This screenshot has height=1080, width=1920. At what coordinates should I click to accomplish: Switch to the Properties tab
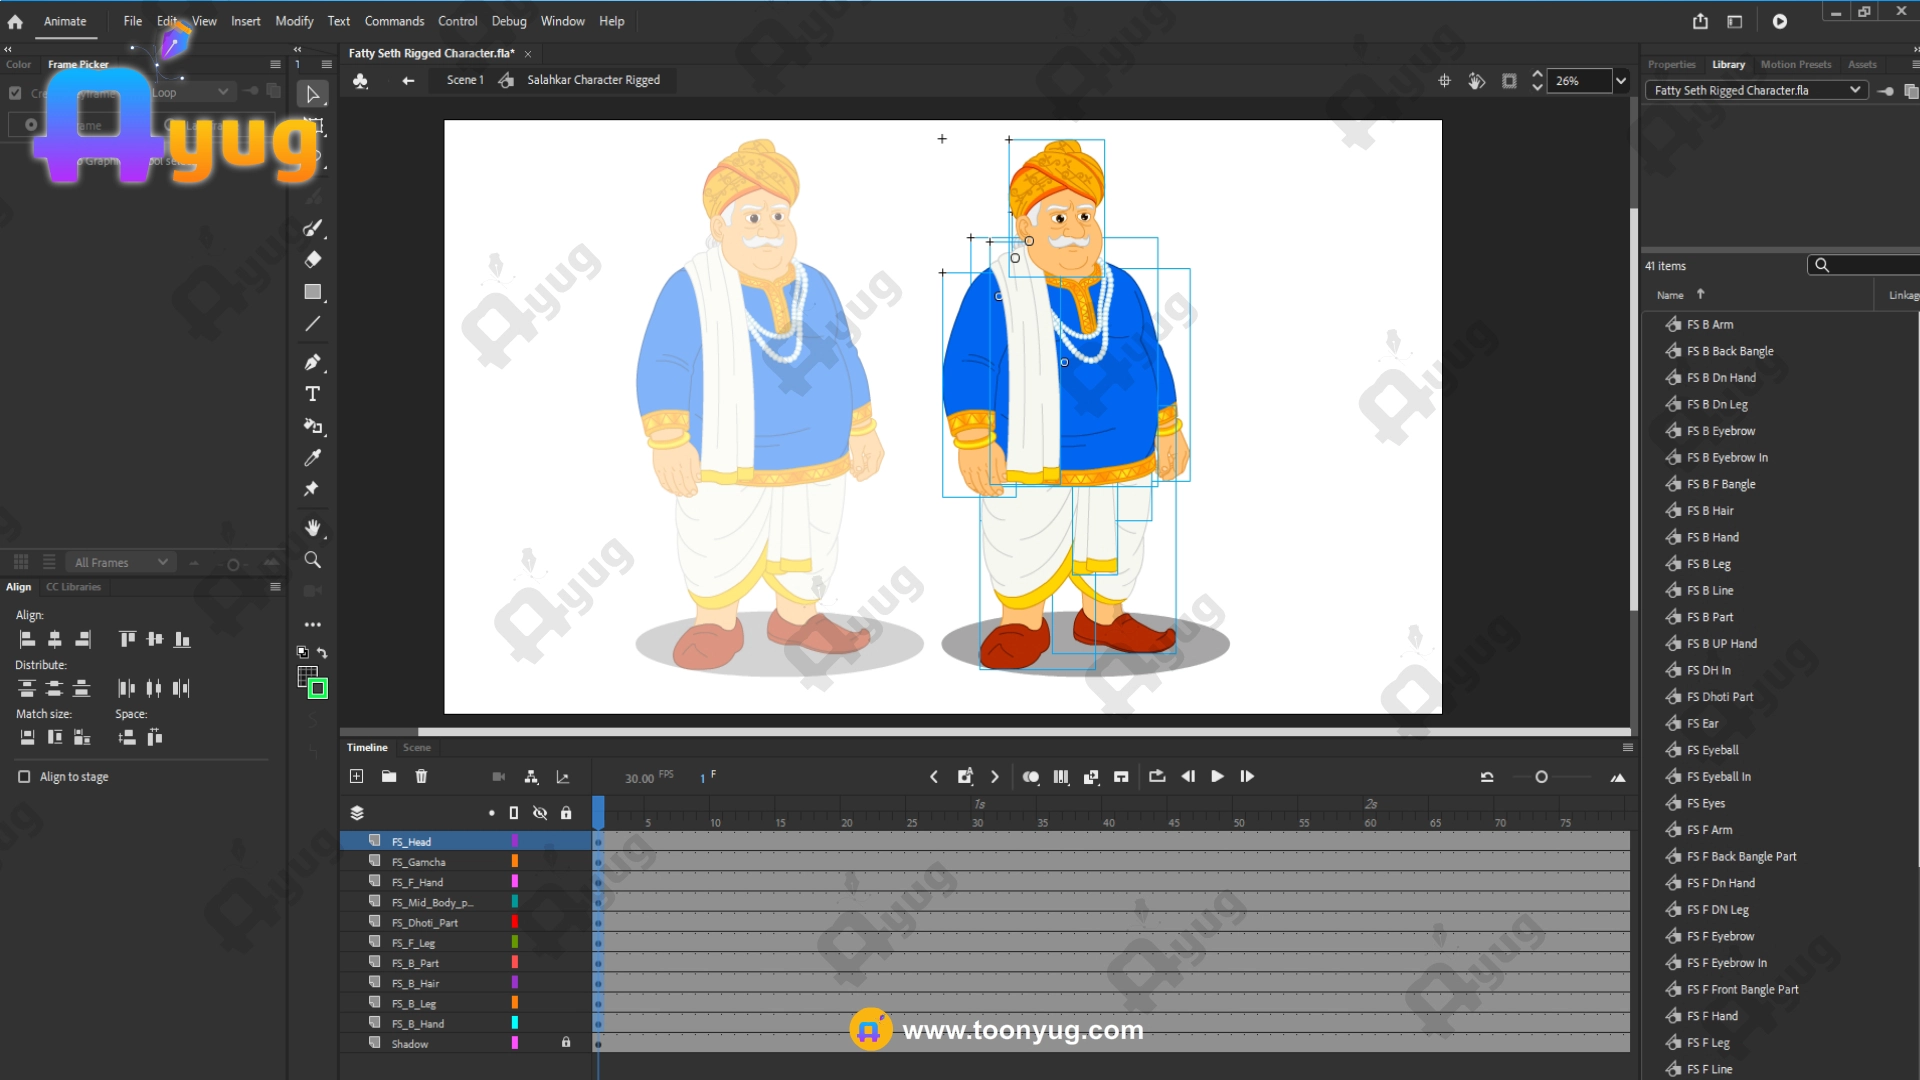tap(1671, 64)
